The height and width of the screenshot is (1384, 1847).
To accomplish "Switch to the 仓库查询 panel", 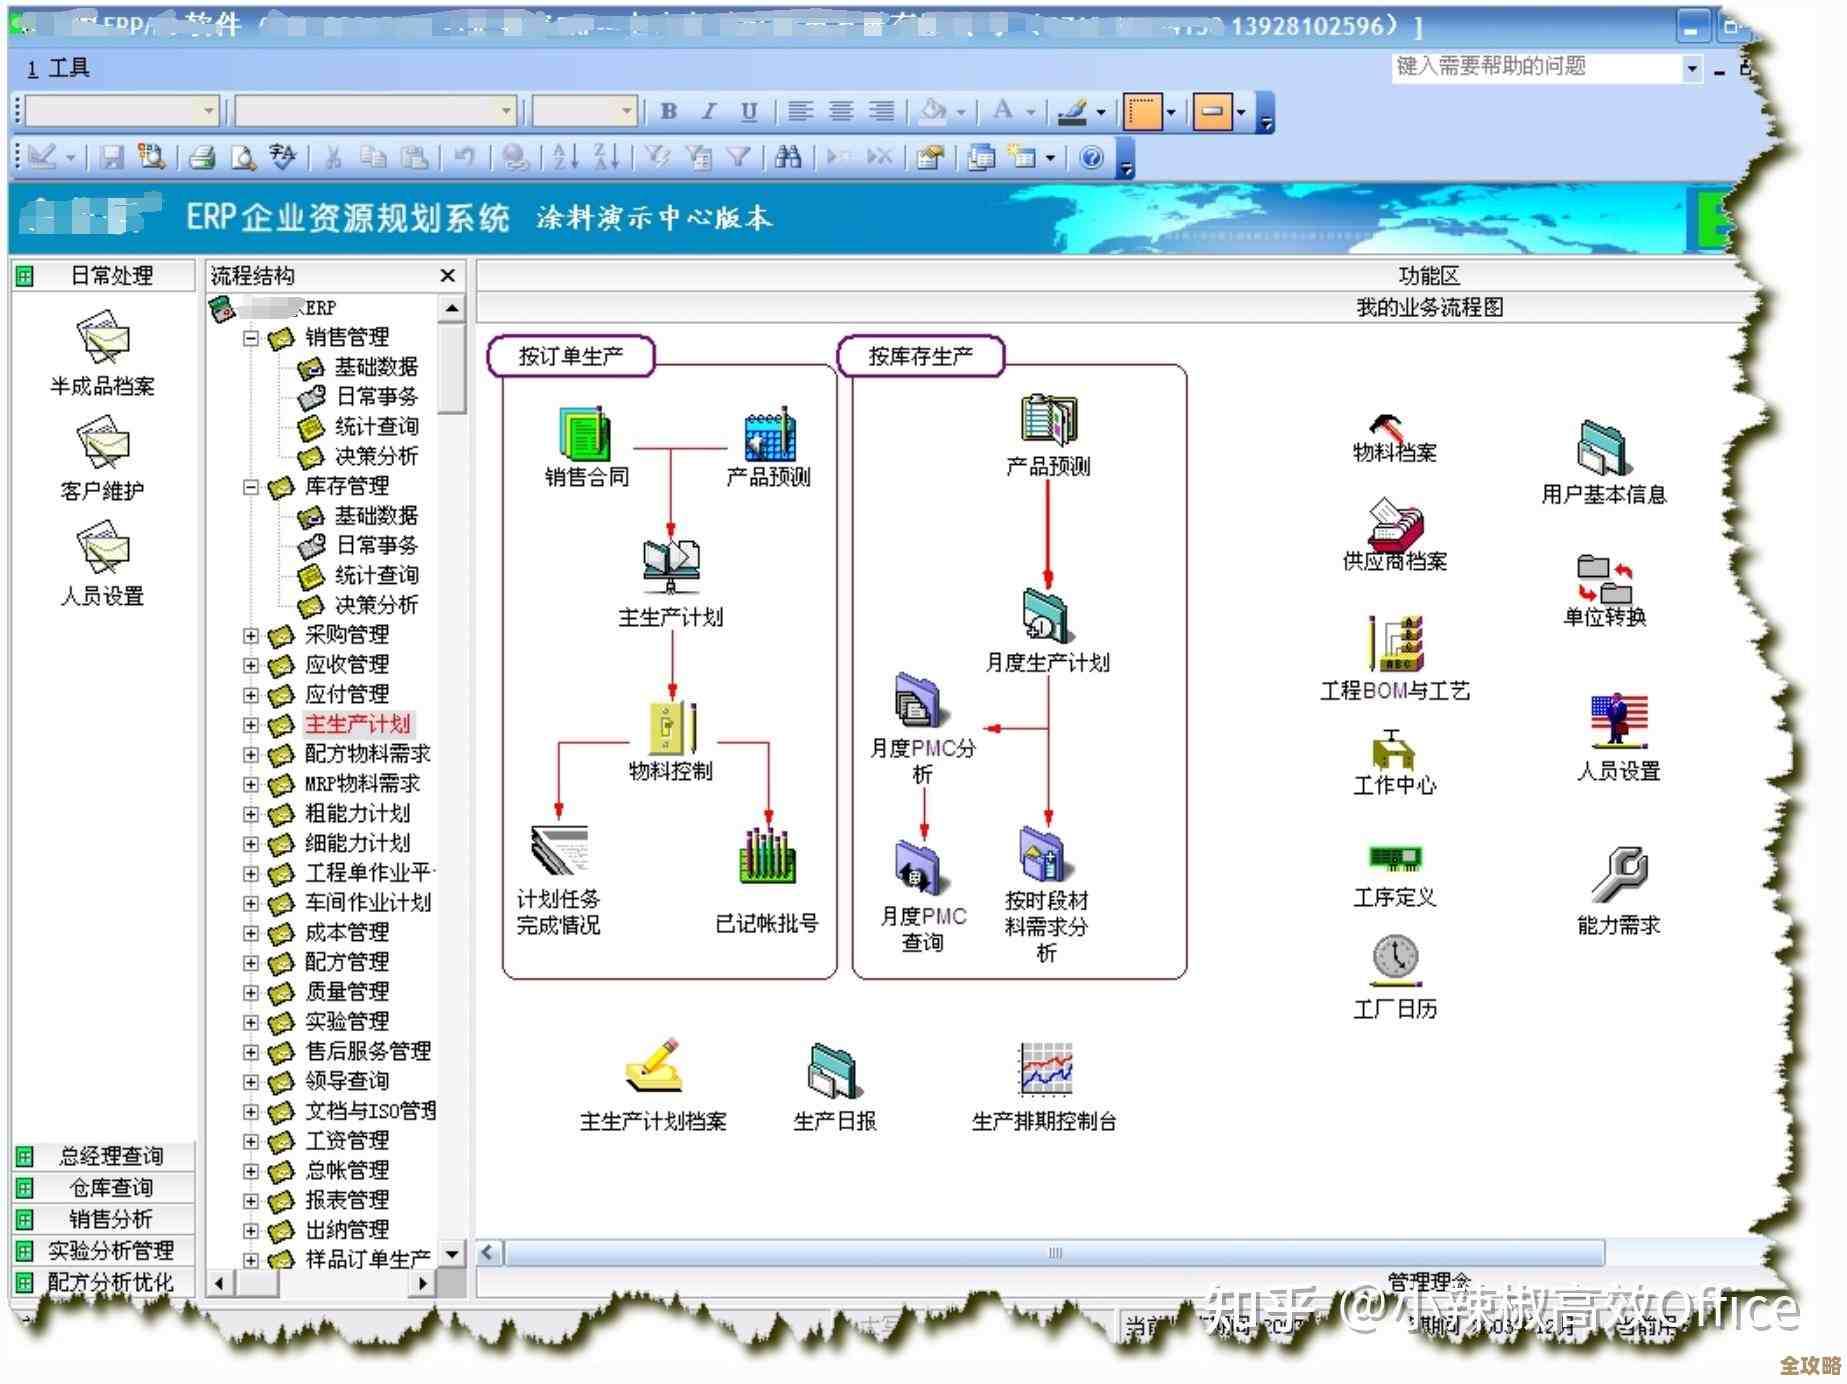I will [107, 1188].
